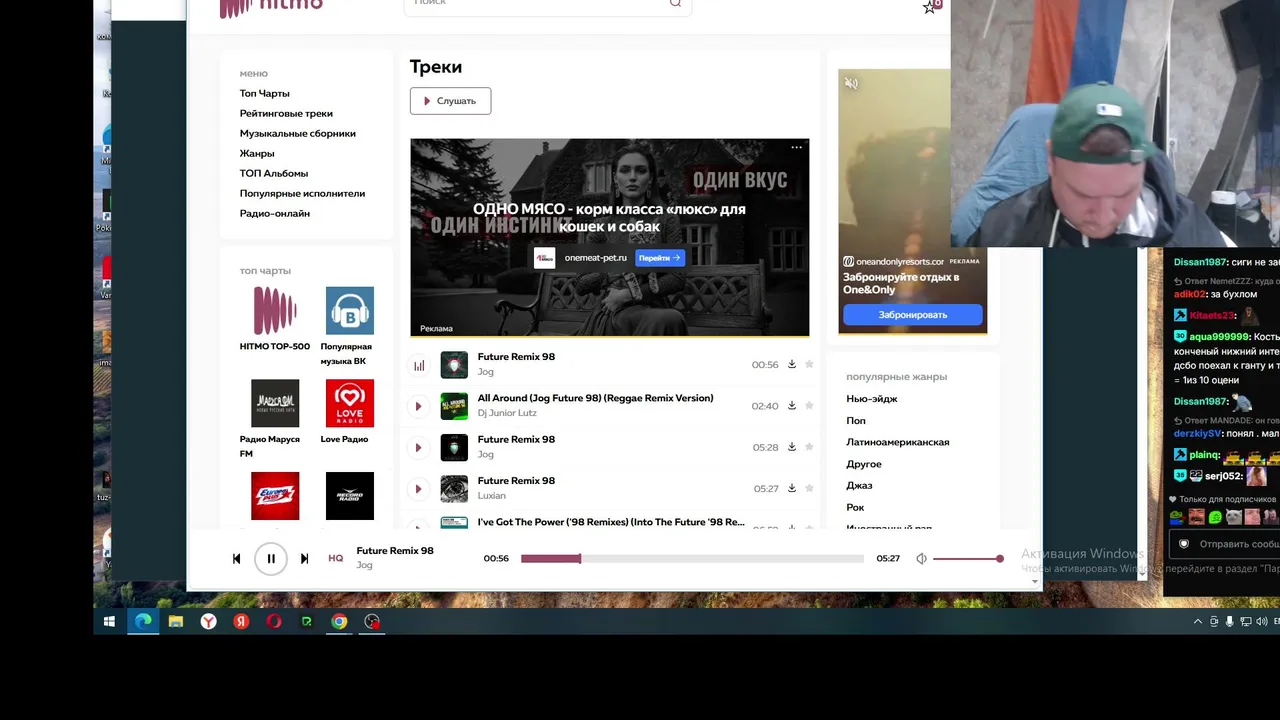Select Поп genre
Viewport: 1280px width, 720px height.
(856, 421)
